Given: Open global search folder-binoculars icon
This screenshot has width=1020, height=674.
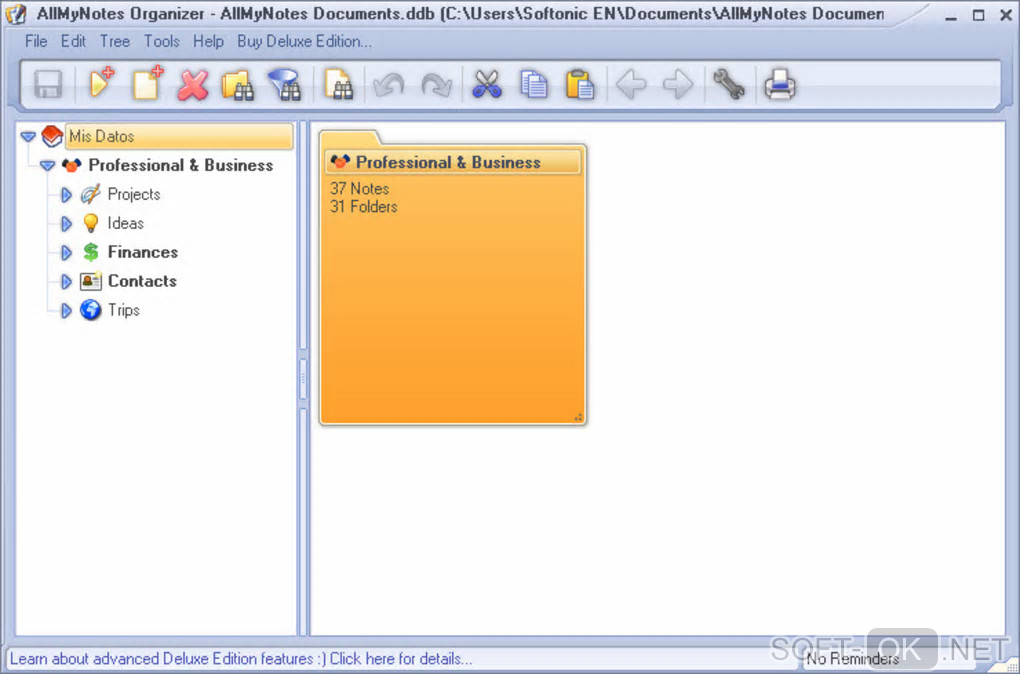Looking at the screenshot, I should pyautogui.click(x=237, y=85).
